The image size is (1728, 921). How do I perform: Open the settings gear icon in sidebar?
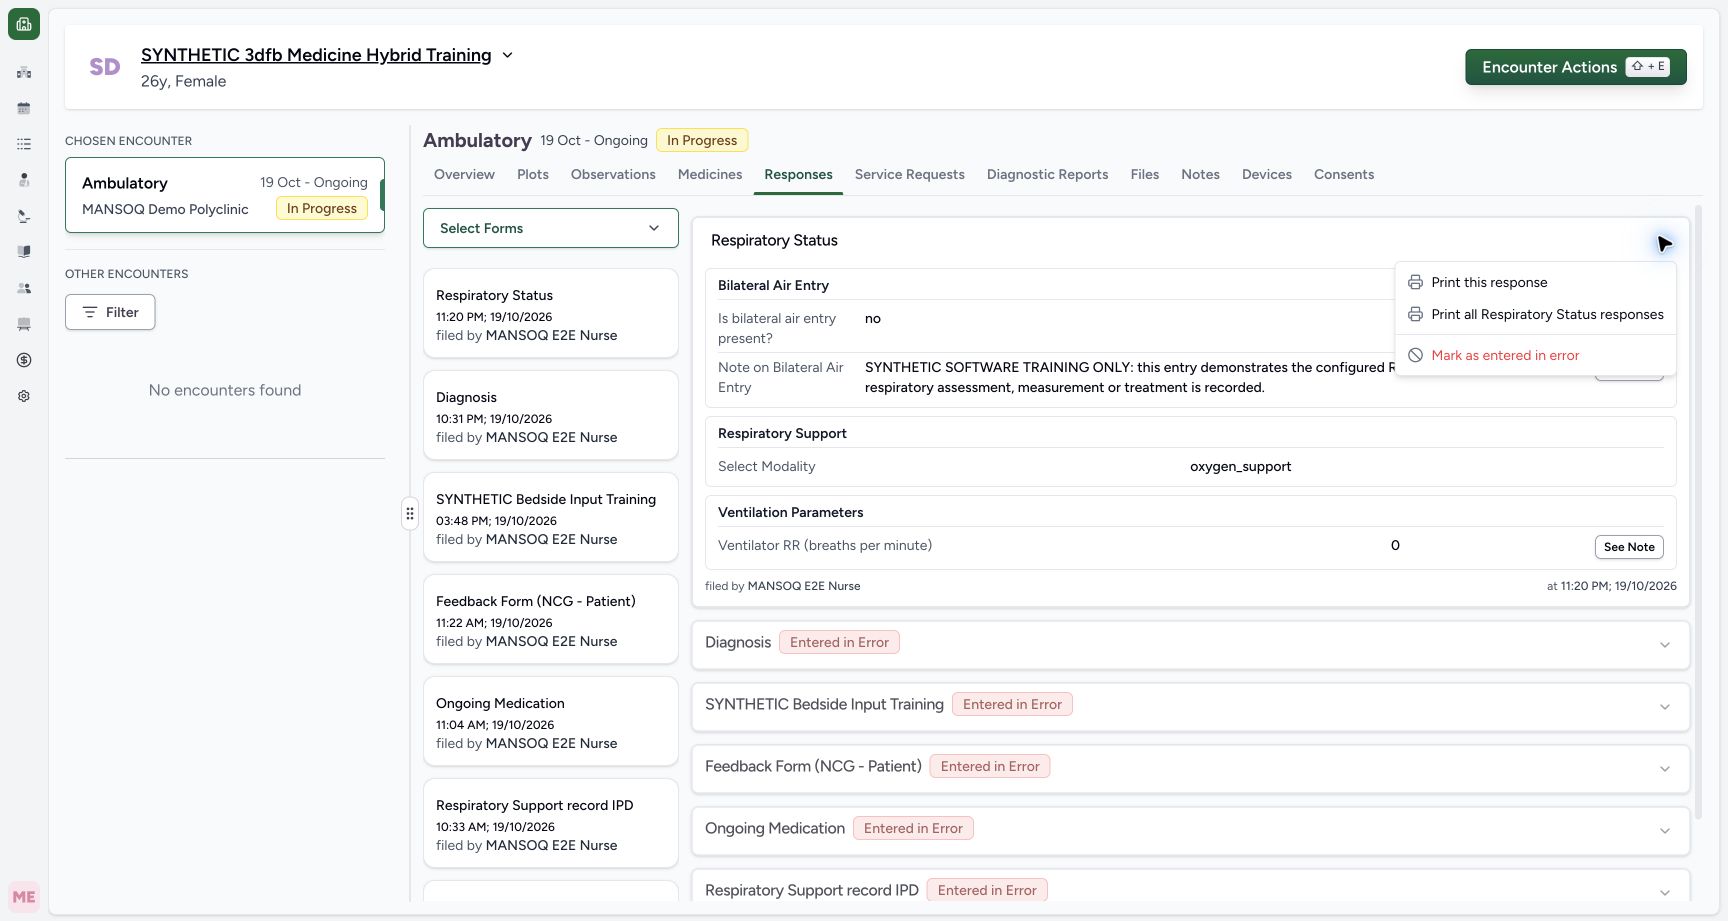click(24, 396)
